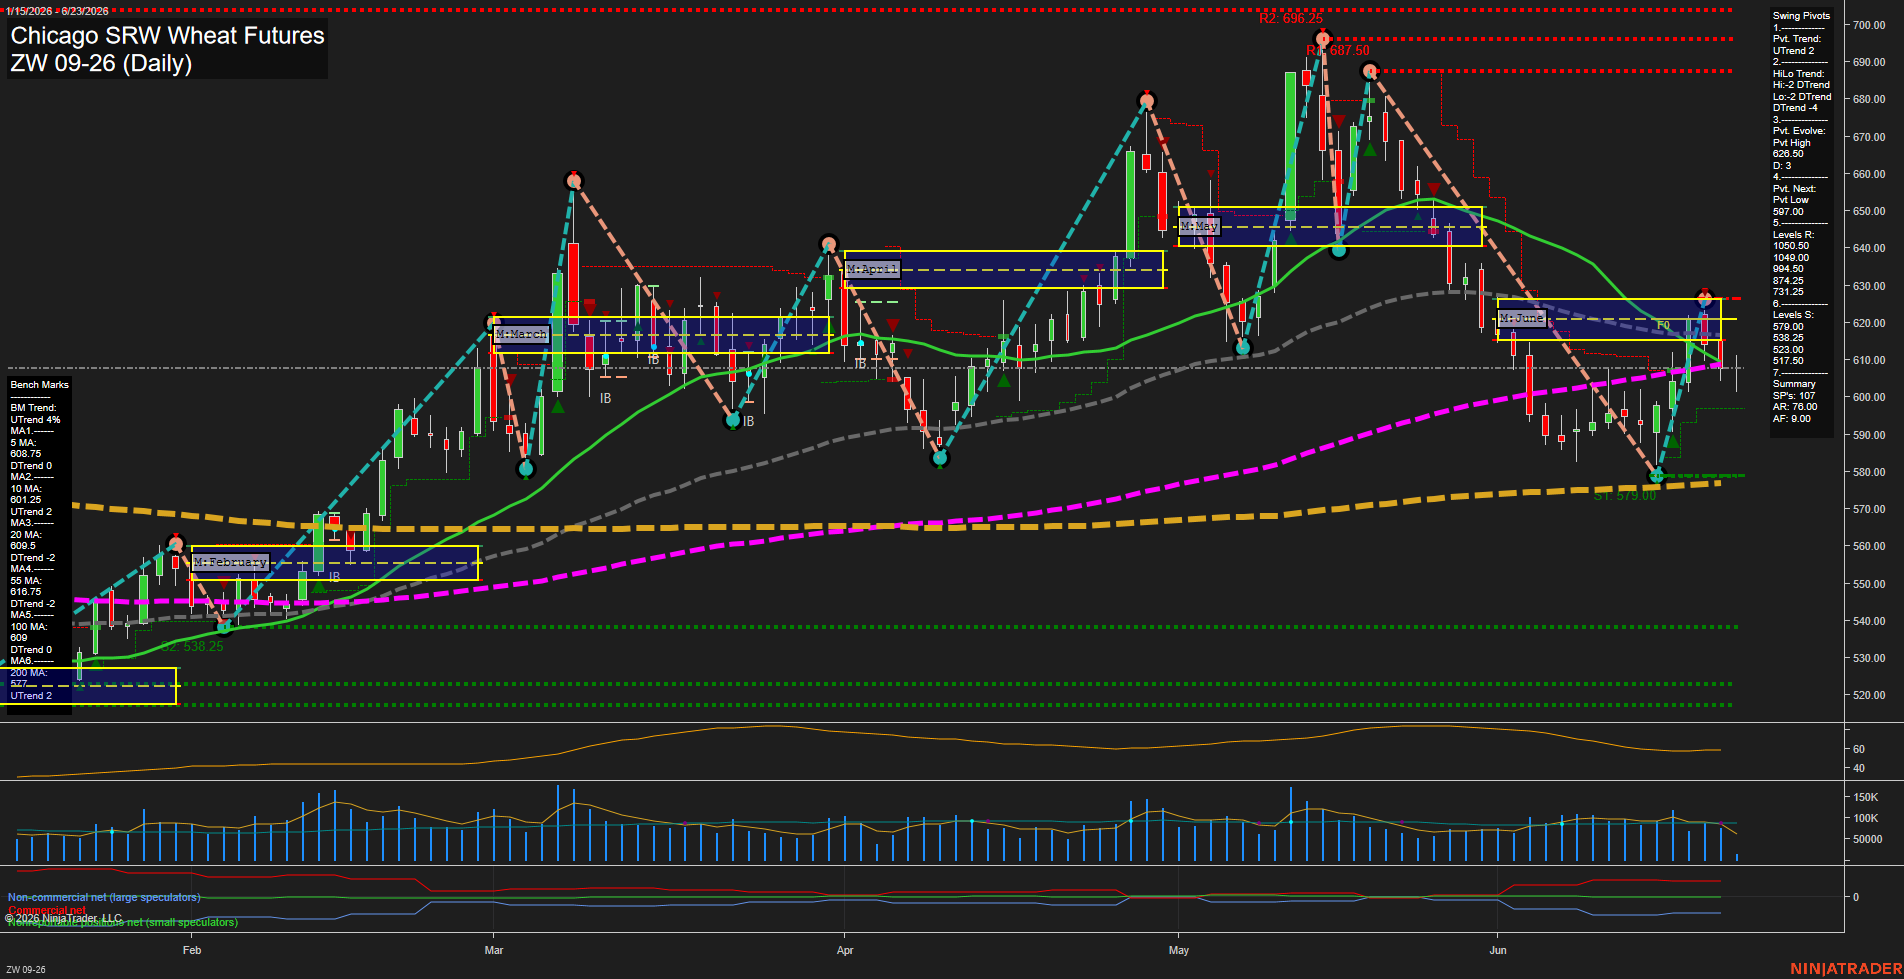
Task: Click the '5 MA:' benchmark entry
Action: point(23,443)
